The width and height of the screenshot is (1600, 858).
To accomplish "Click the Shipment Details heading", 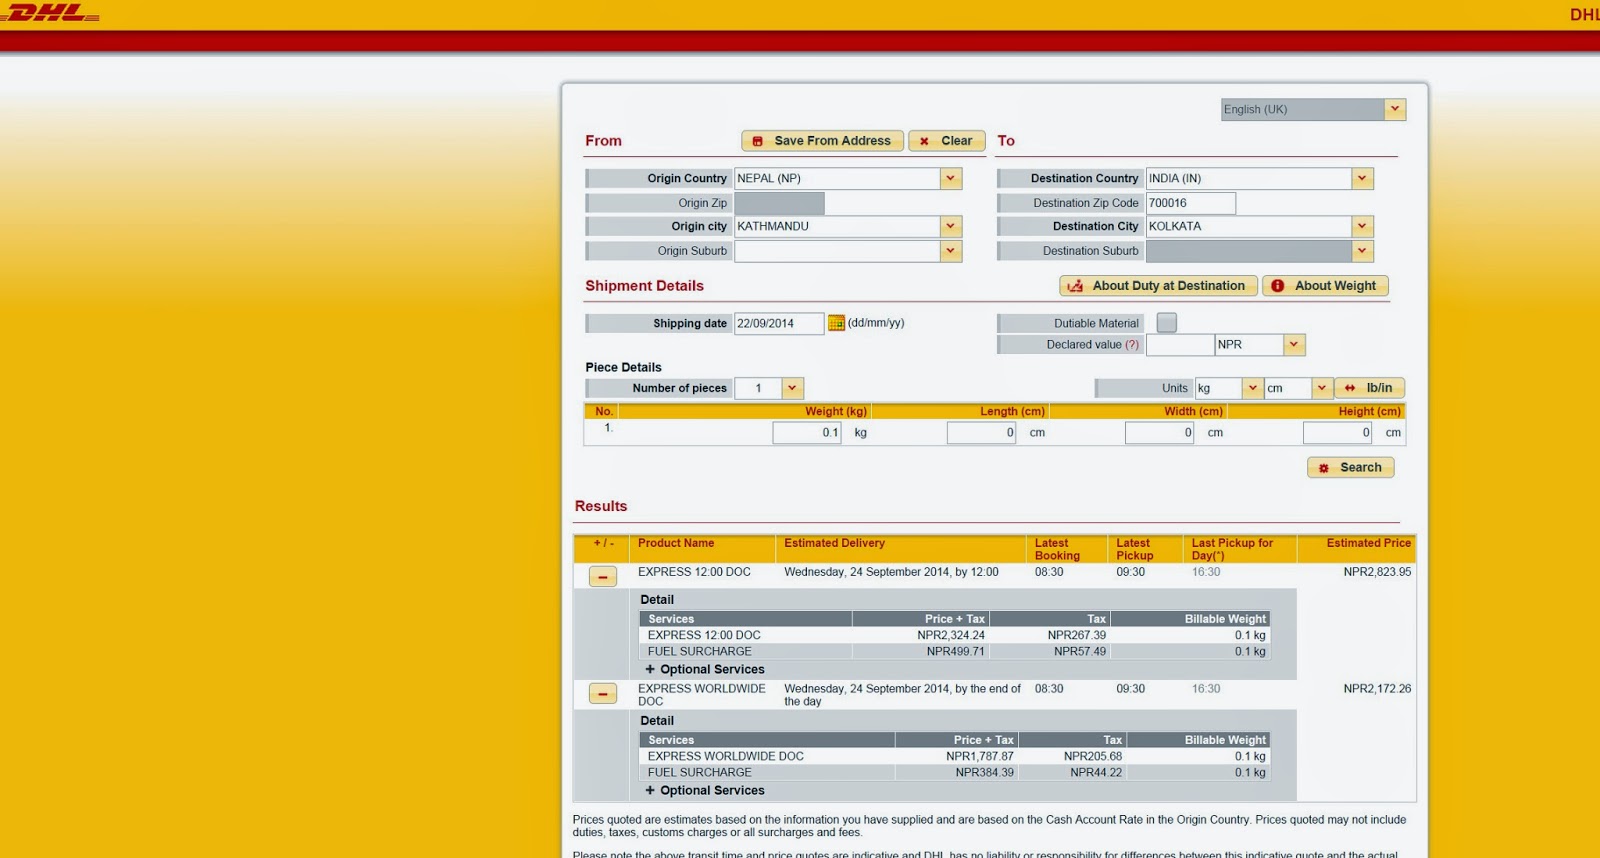I will (x=644, y=286).
